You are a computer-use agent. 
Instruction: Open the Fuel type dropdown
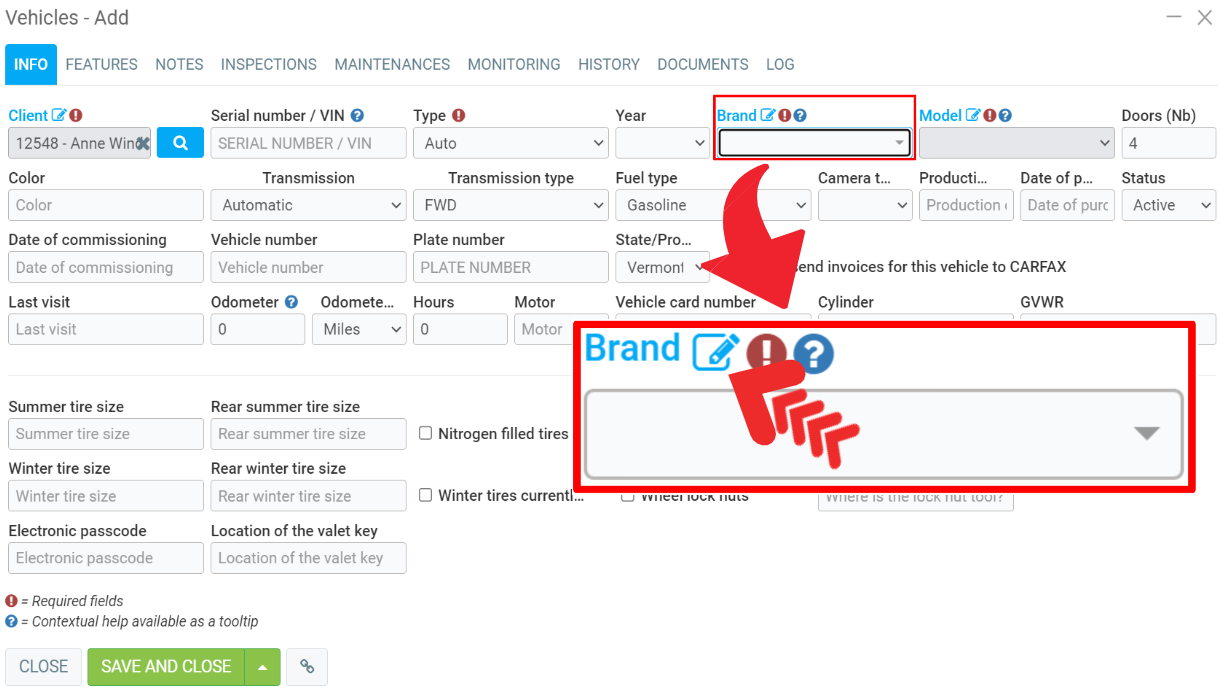[712, 205]
